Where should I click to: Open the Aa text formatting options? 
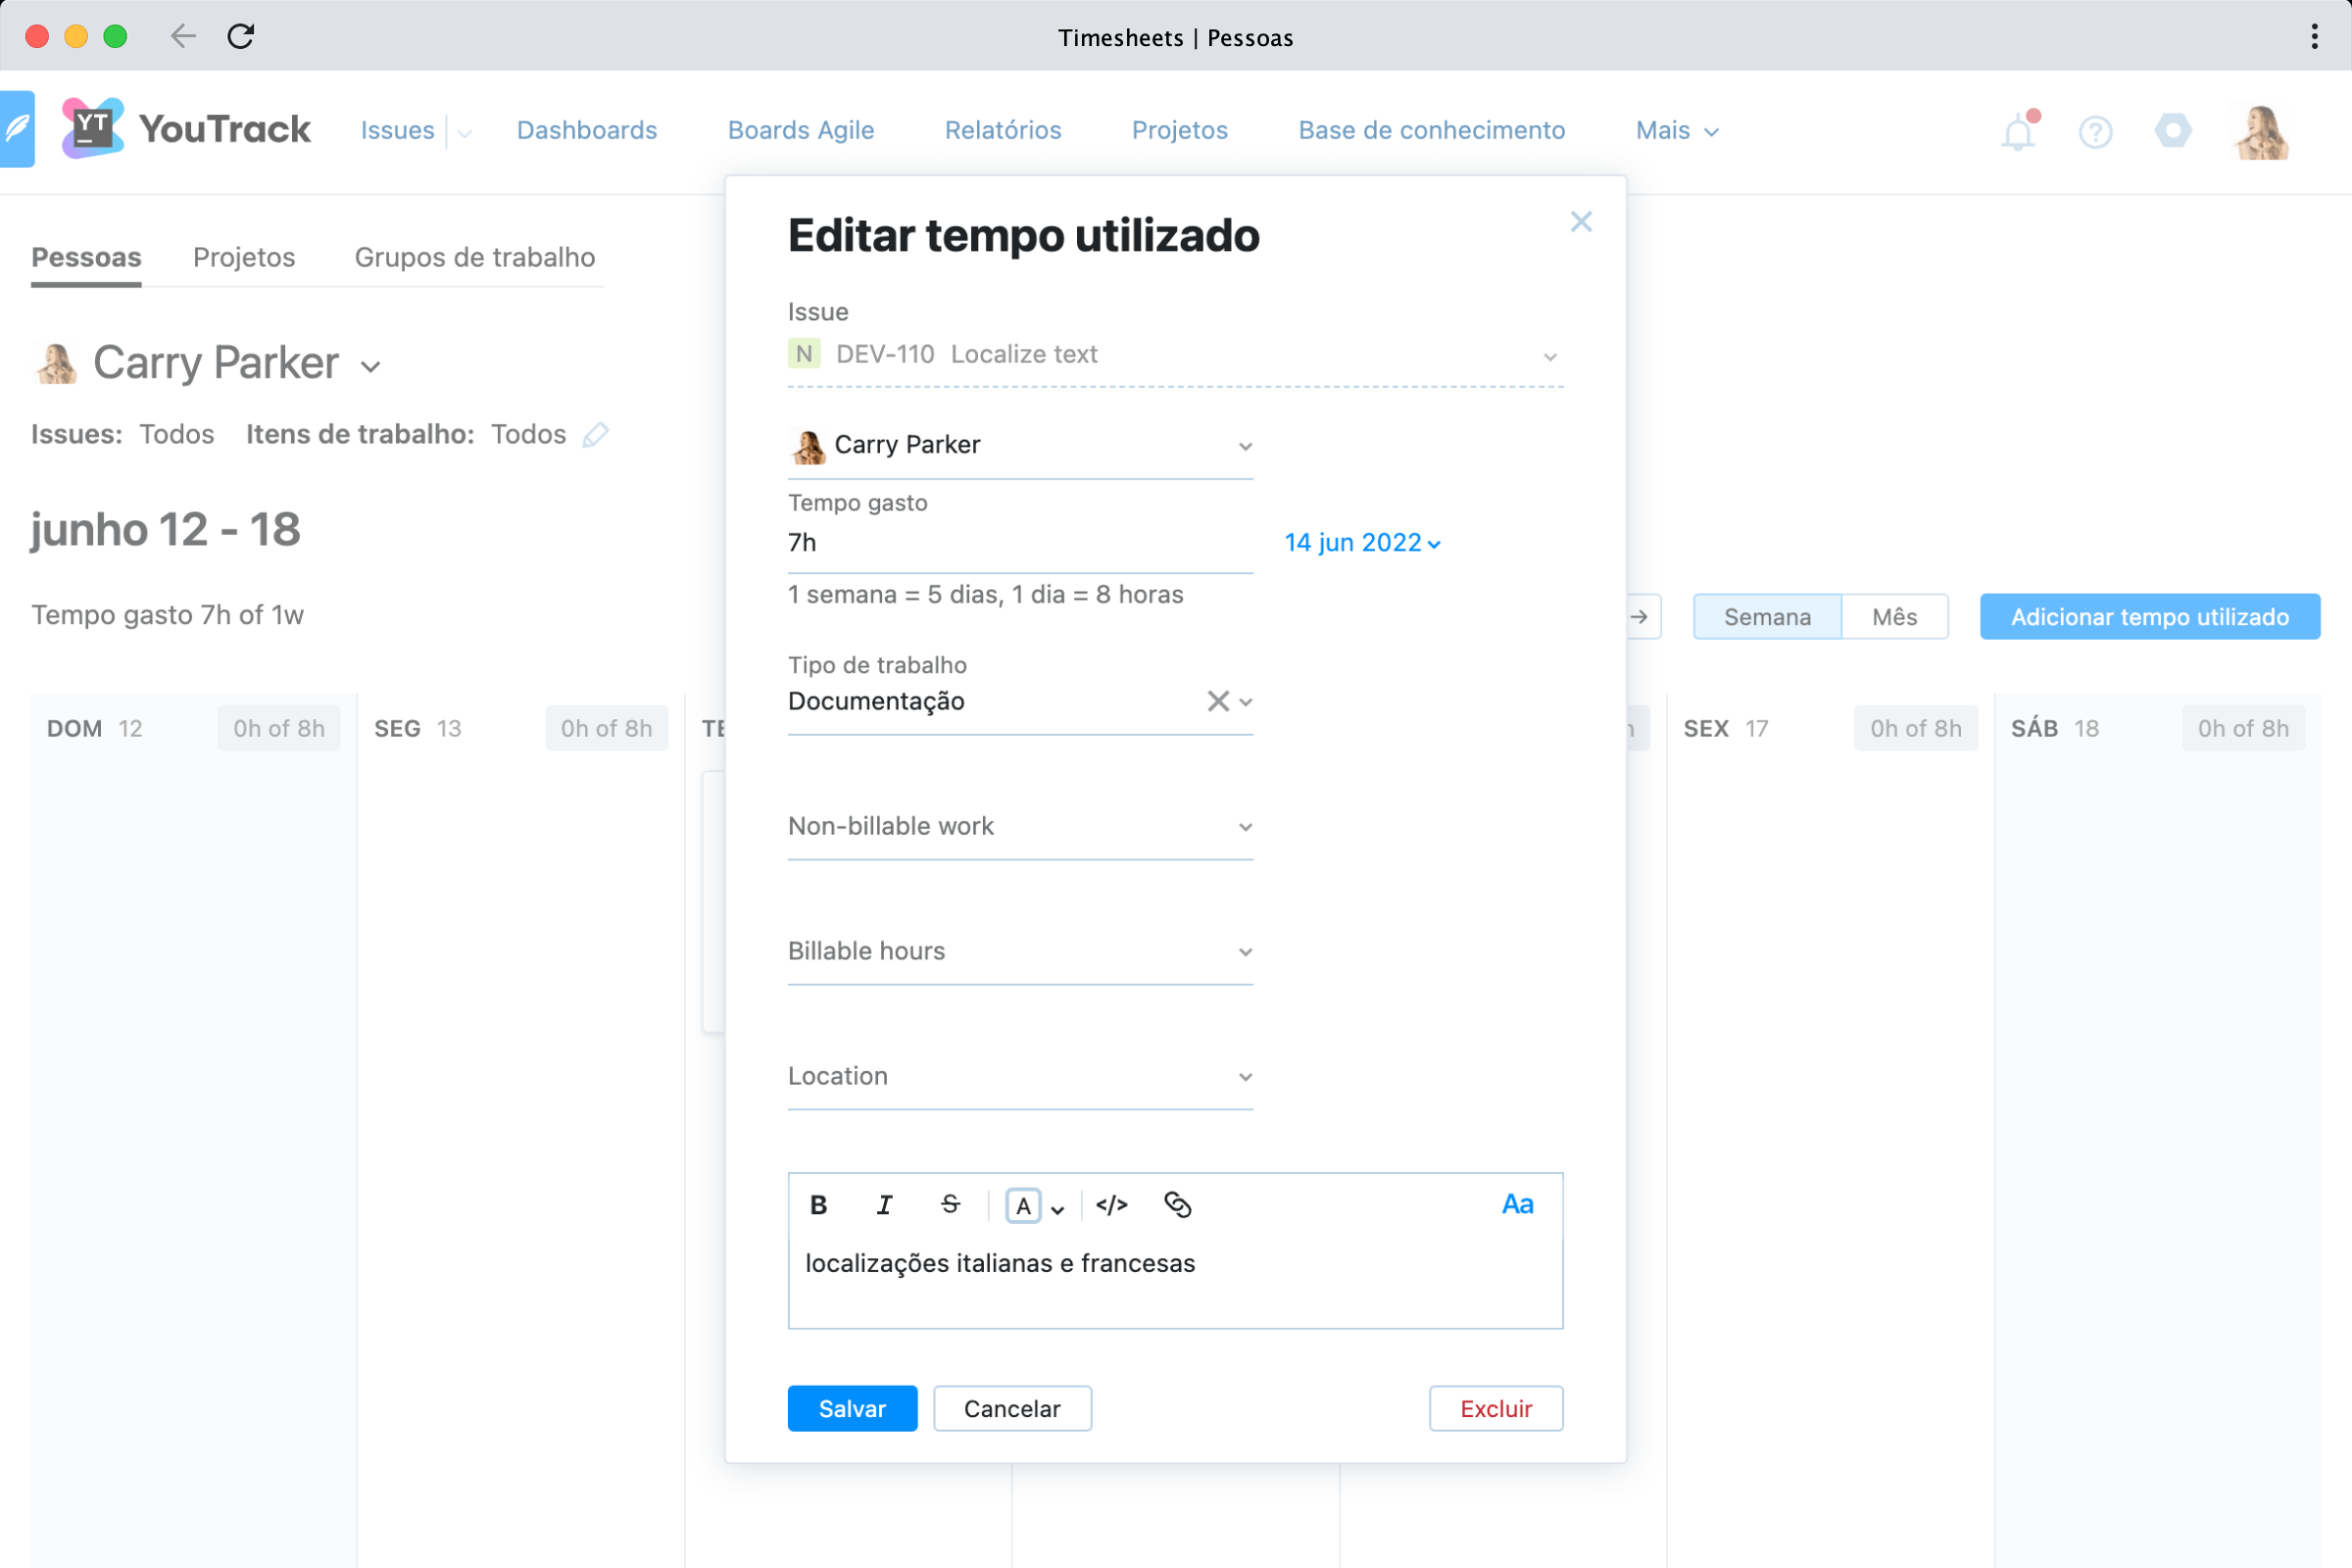1517,1204
